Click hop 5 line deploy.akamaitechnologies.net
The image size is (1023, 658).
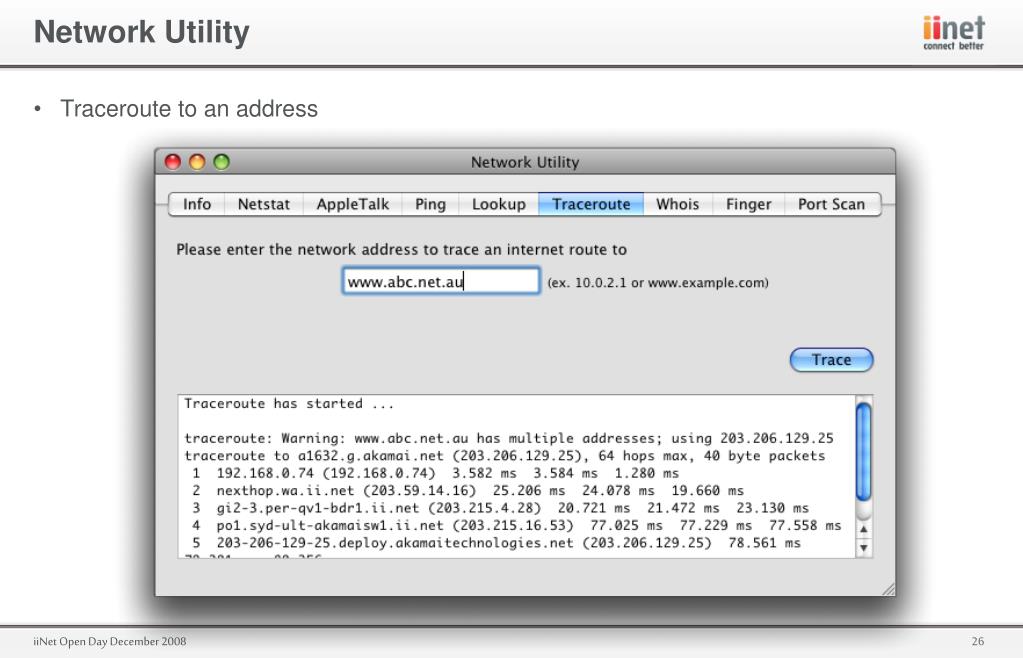coord(496,543)
